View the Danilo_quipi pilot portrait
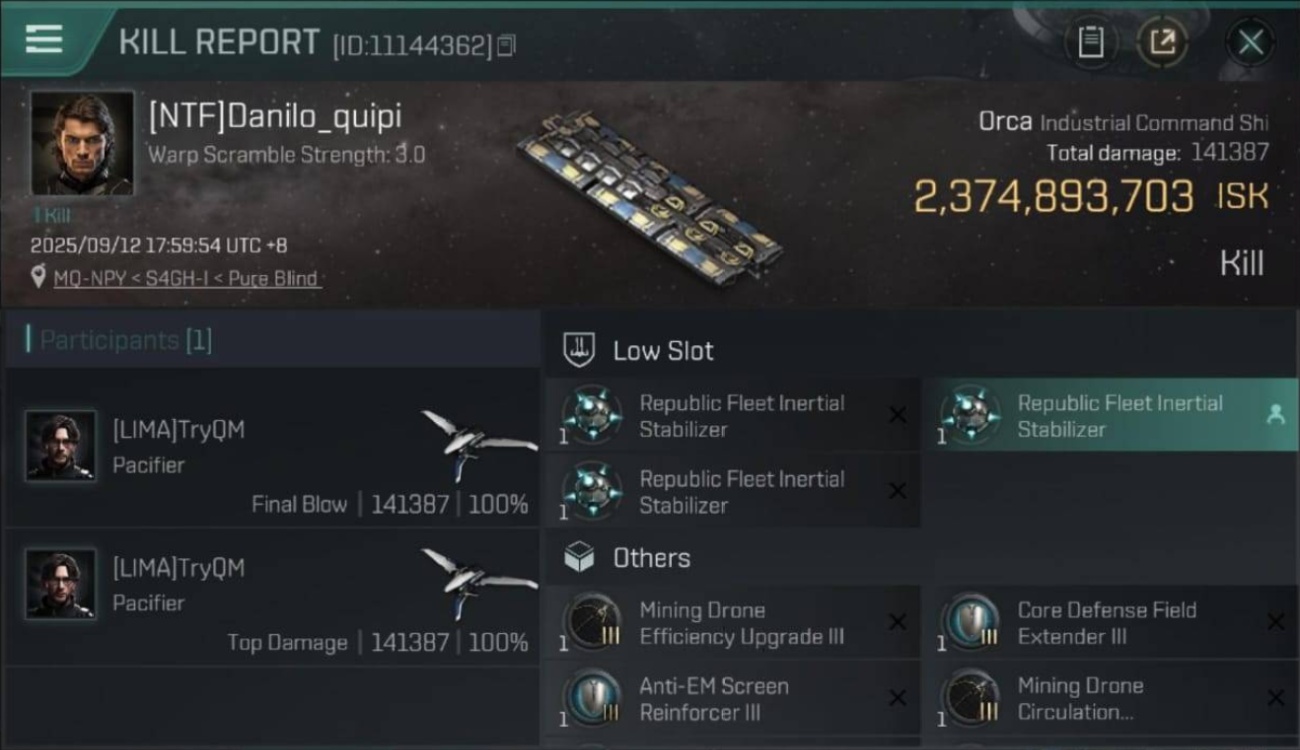1300x750 pixels. (x=82, y=143)
